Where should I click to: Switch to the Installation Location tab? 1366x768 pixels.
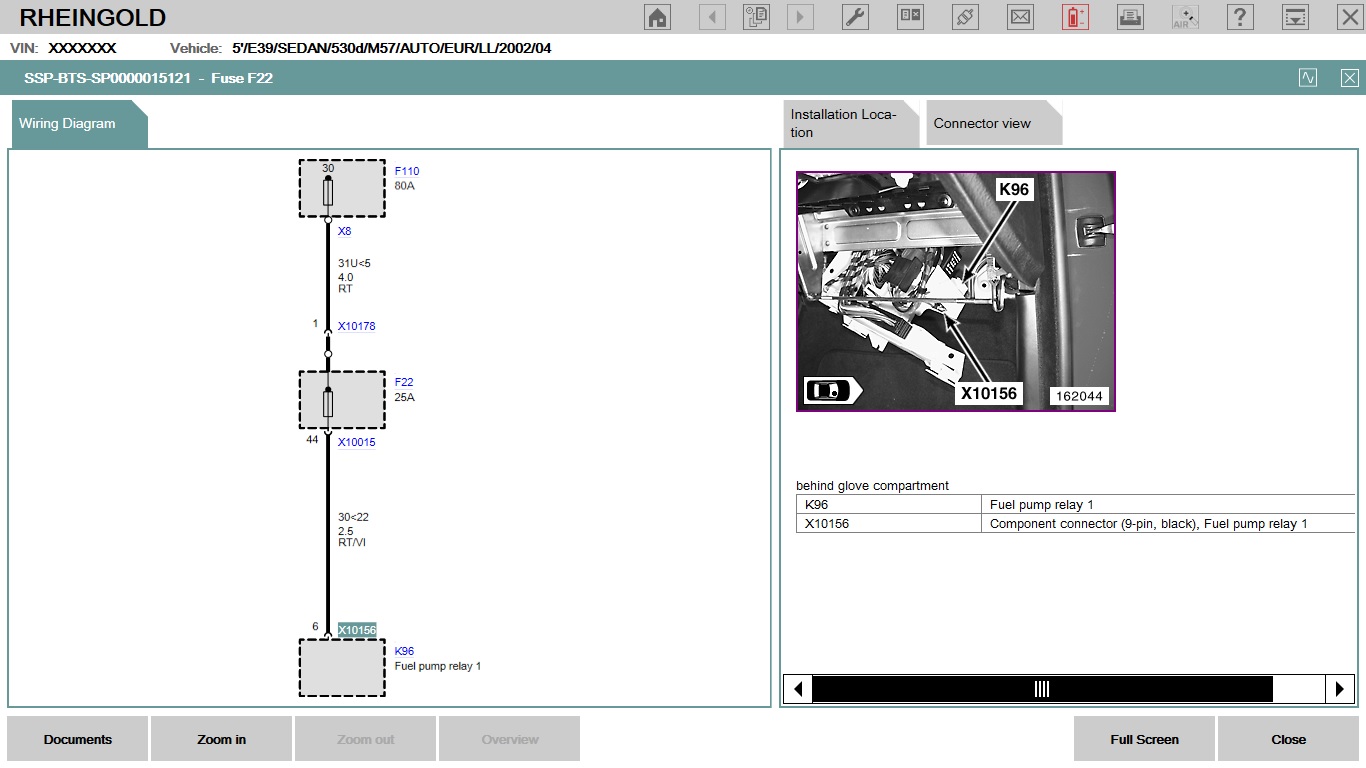(x=850, y=124)
